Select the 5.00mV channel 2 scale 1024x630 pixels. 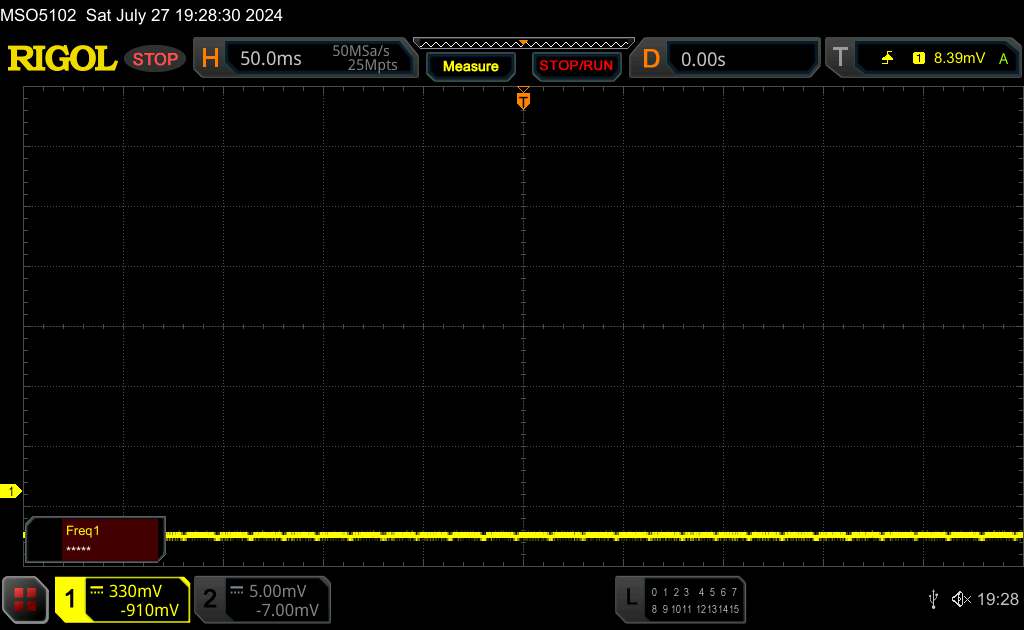coord(278,591)
